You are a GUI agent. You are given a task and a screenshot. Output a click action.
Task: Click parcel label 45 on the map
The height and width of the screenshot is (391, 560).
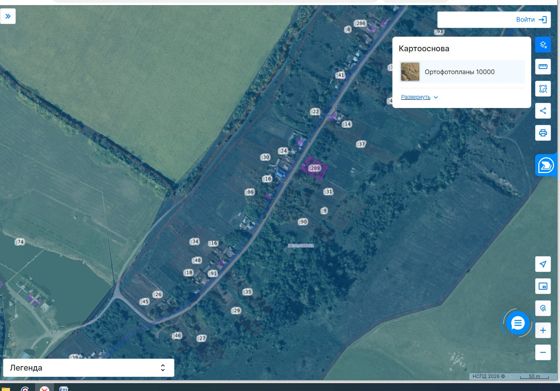point(144,302)
